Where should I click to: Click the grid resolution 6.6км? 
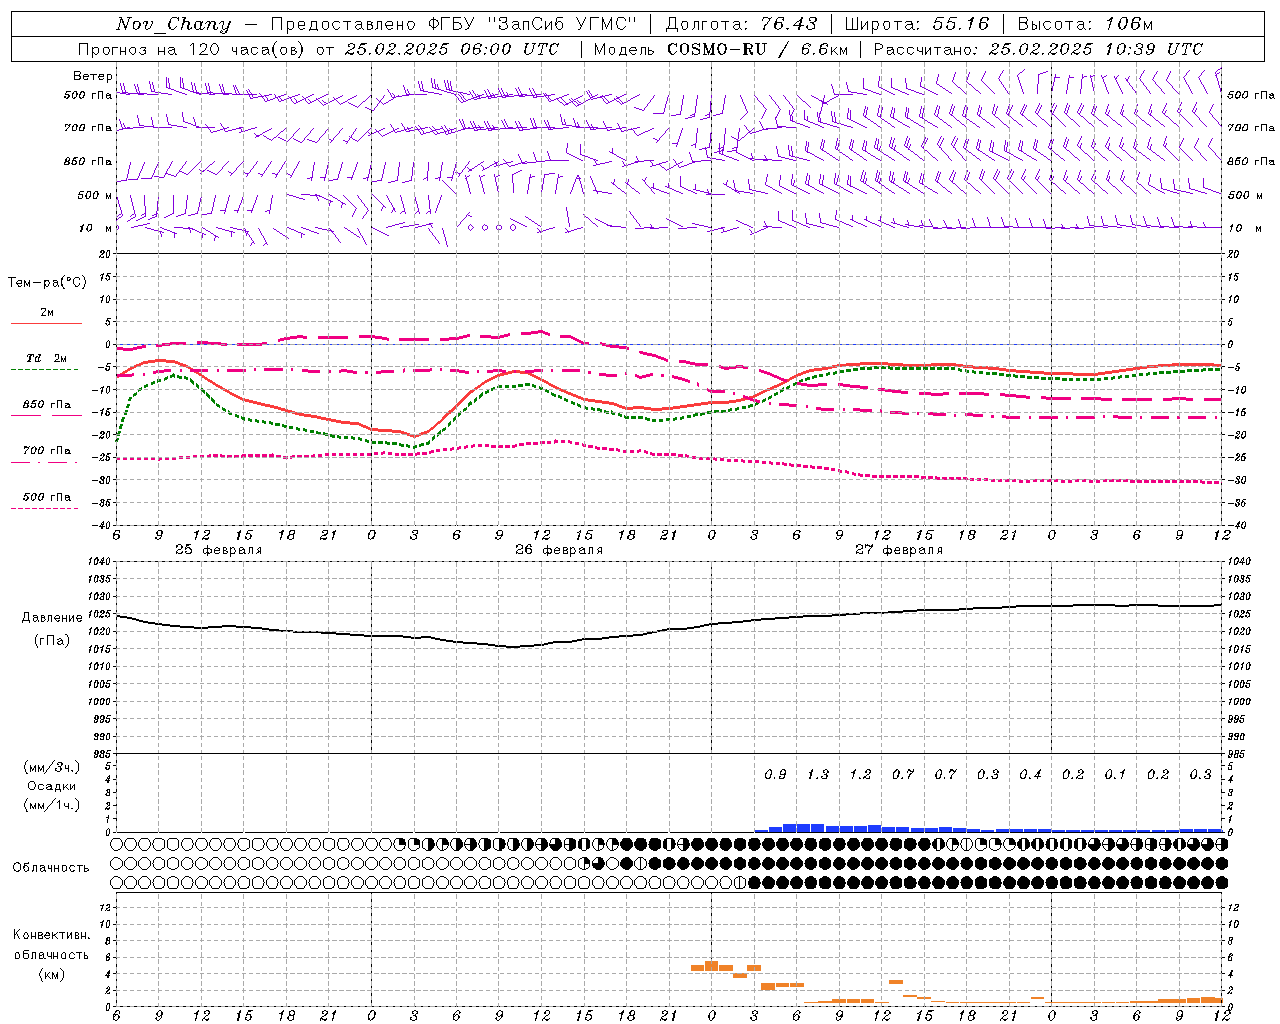click(x=824, y=49)
